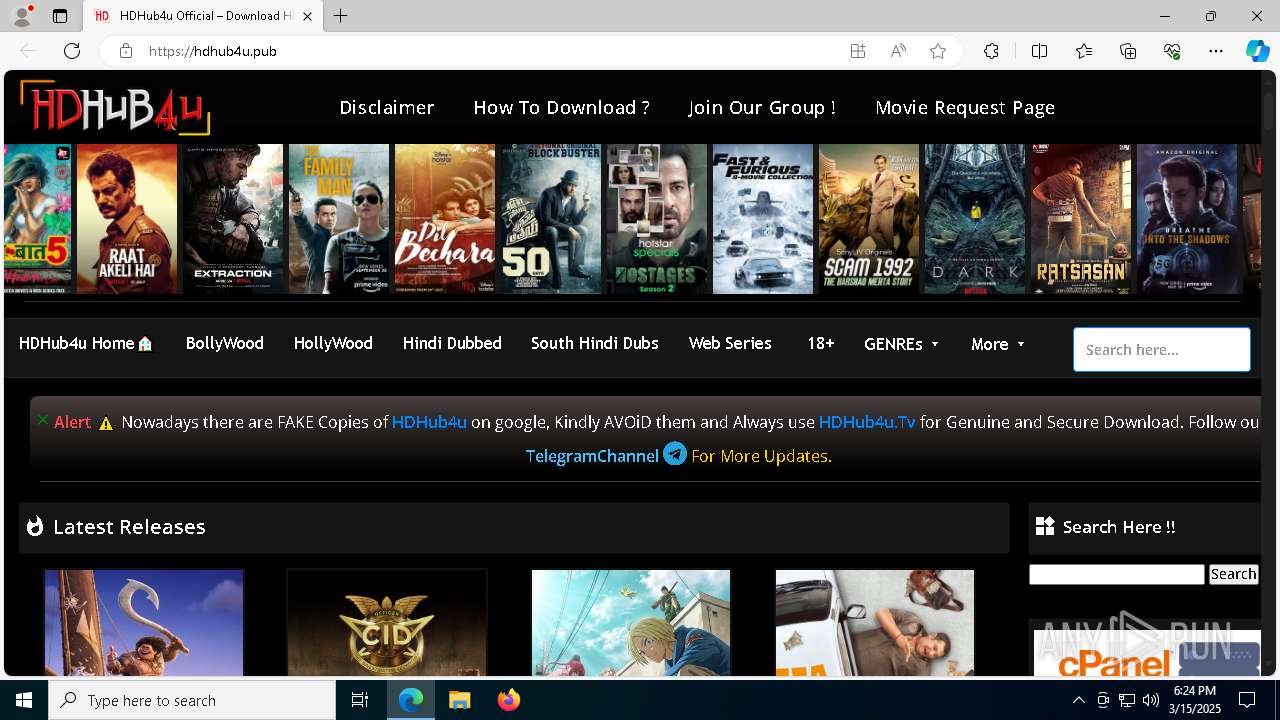The height and width of the screenshot is (720, 1280).
Task: Open browser Extensions icon
Action: [x=991, y=51]
